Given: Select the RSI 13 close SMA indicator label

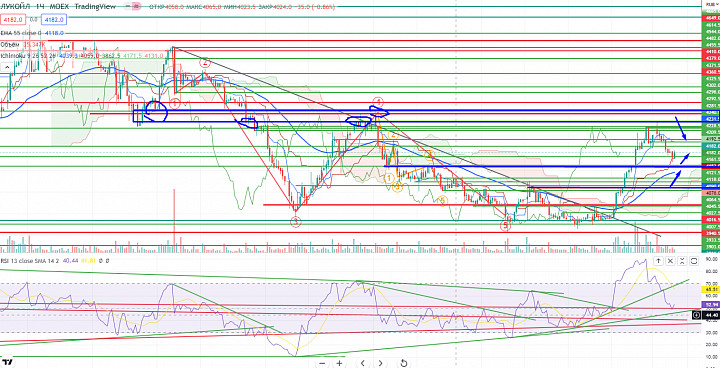Looking at the screenshot, I should 29,260.
